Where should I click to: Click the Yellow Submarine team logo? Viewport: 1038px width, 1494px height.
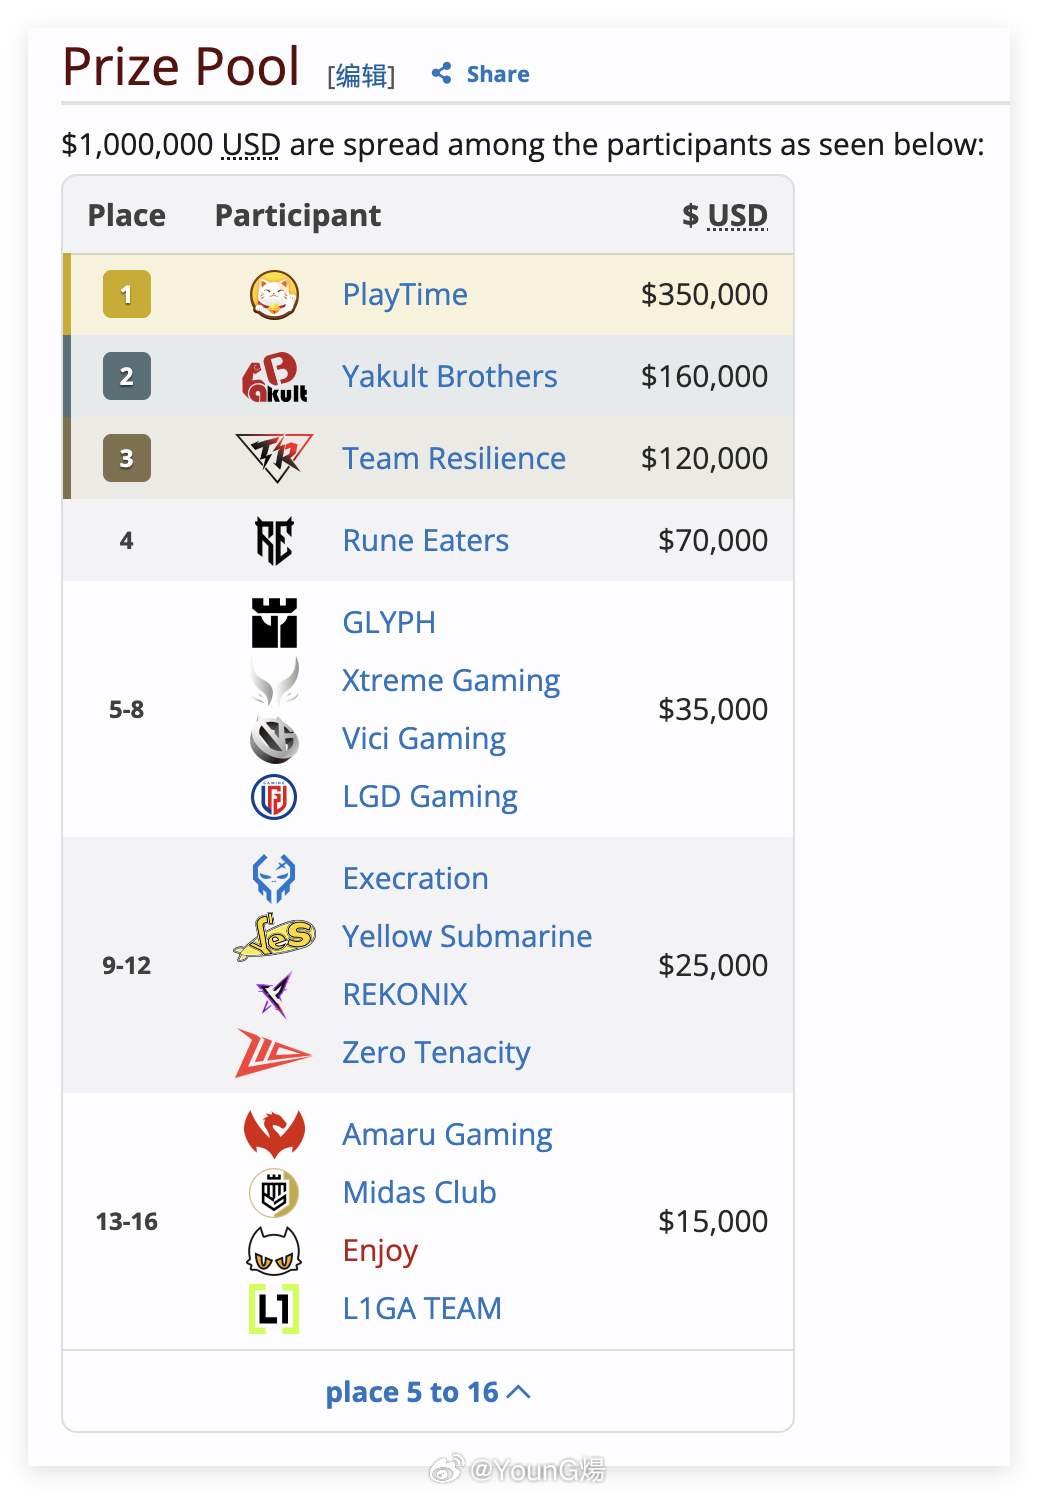274,937
